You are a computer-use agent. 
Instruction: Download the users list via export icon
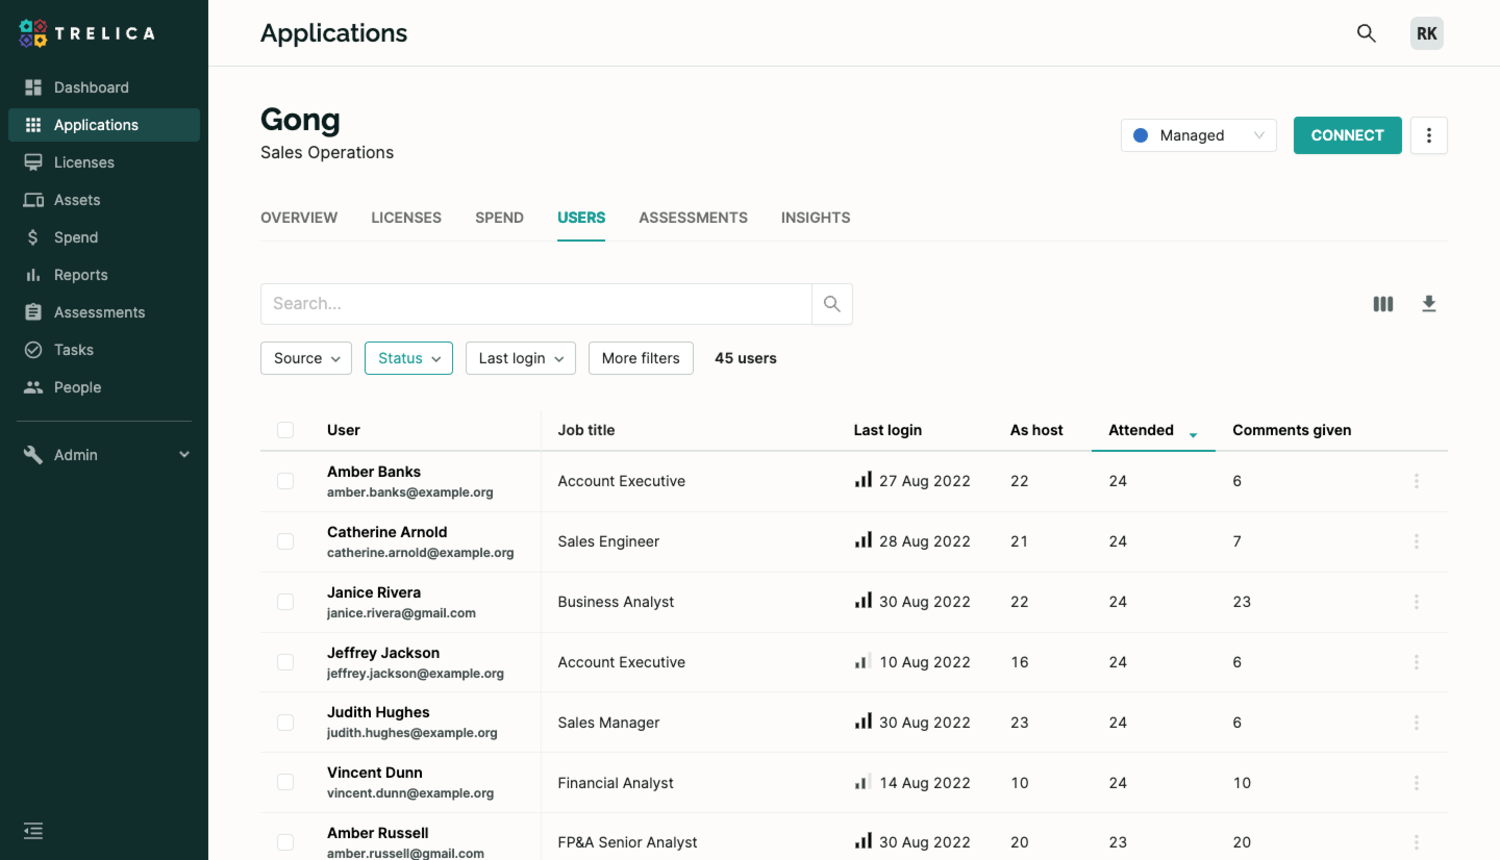(x=1429, y=304)
